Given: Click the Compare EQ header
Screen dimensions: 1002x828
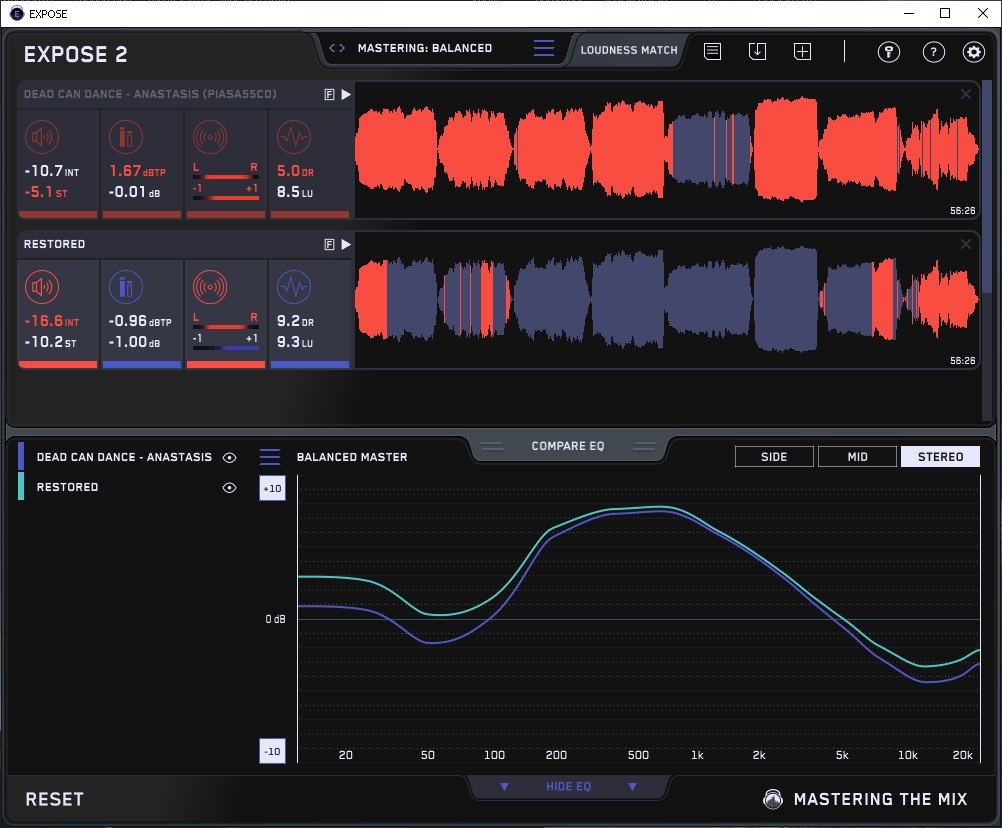Looking at the screenshot, I should point(567,446).
